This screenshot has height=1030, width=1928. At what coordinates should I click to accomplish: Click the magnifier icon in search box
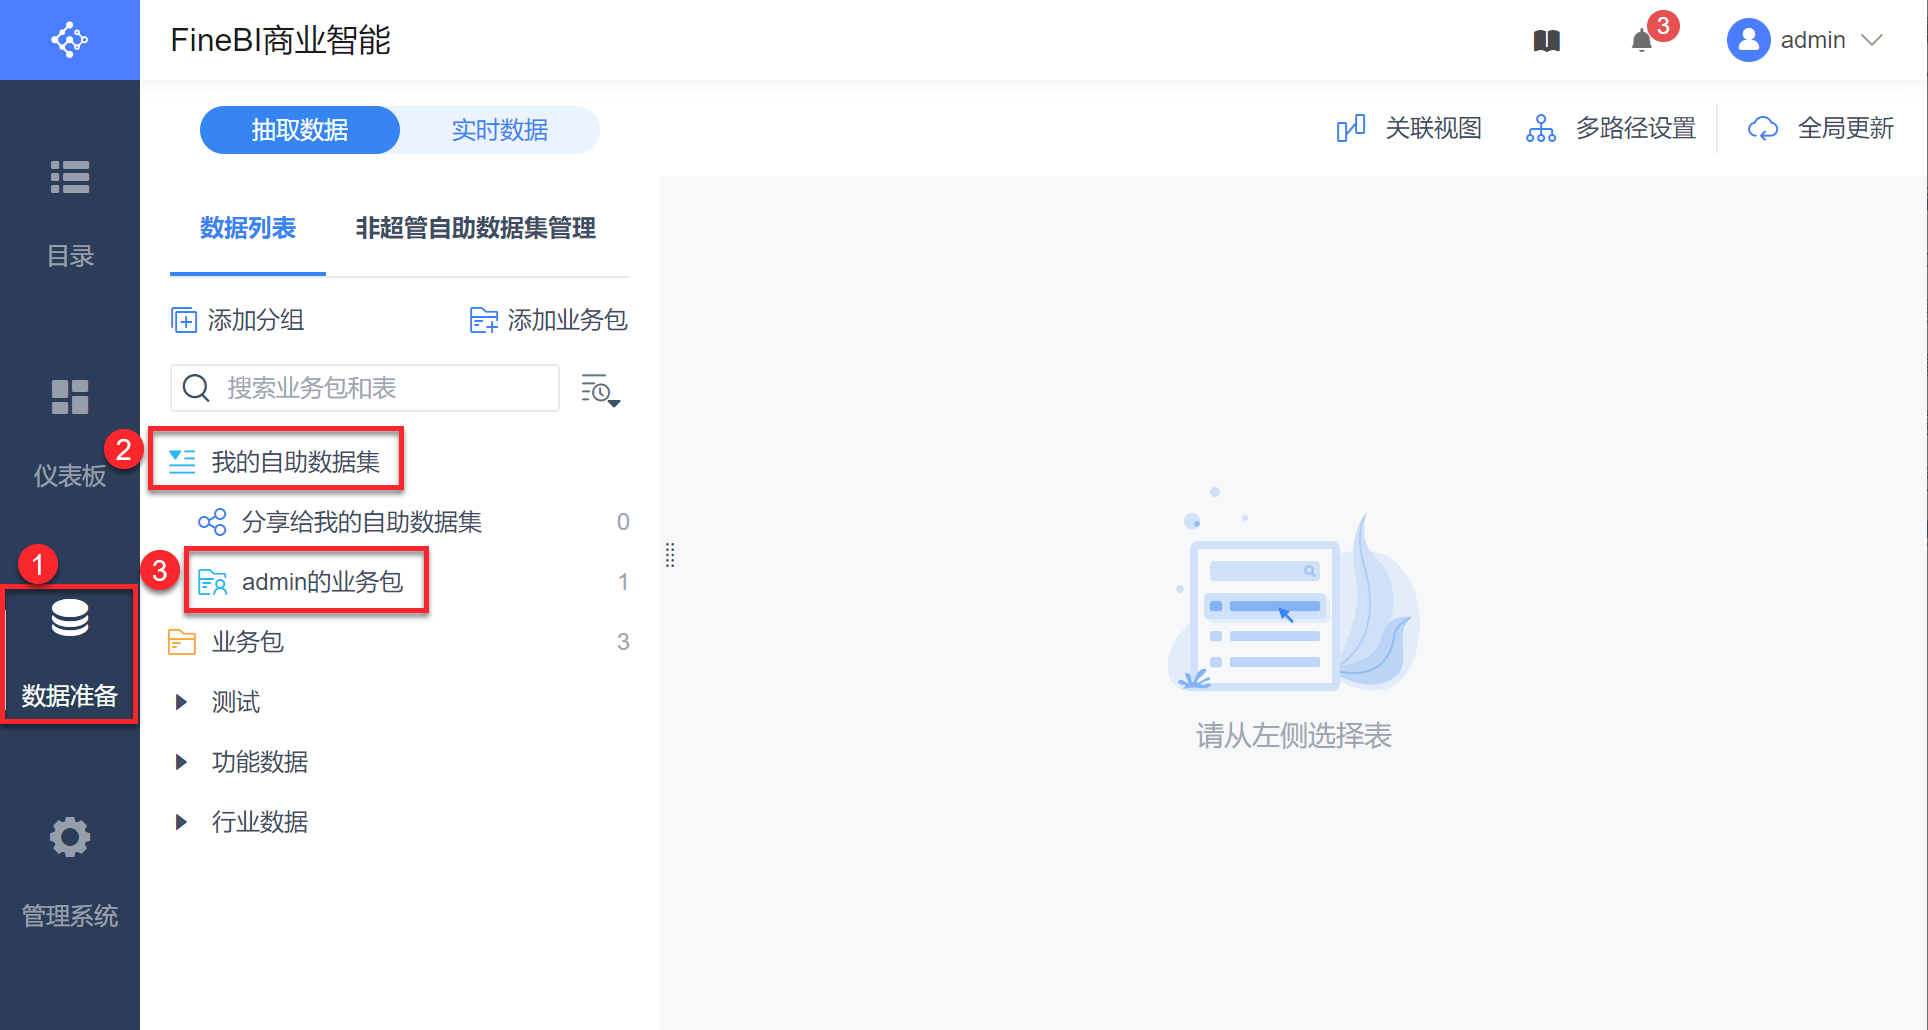pos(196,388)
